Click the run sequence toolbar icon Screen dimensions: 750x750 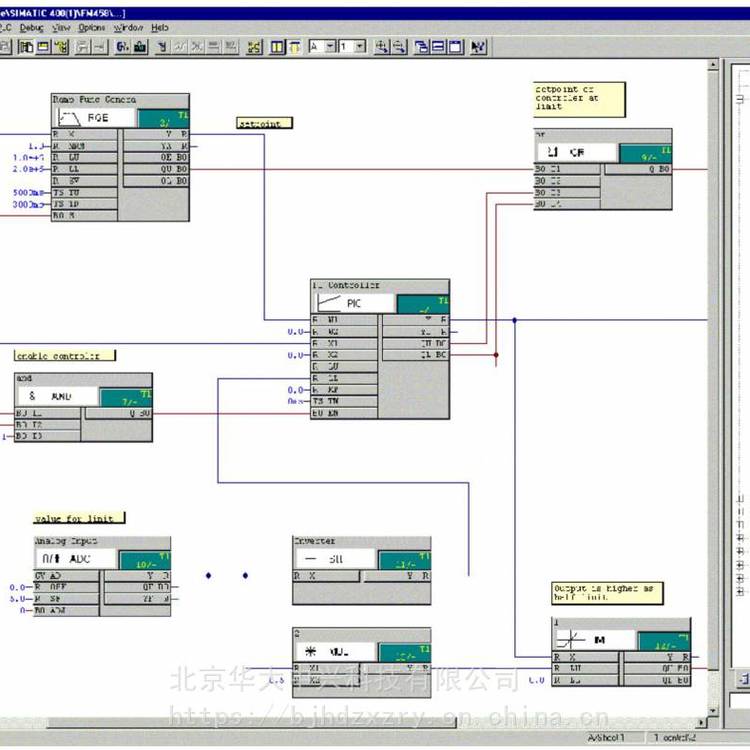click(x=61, y=46)
